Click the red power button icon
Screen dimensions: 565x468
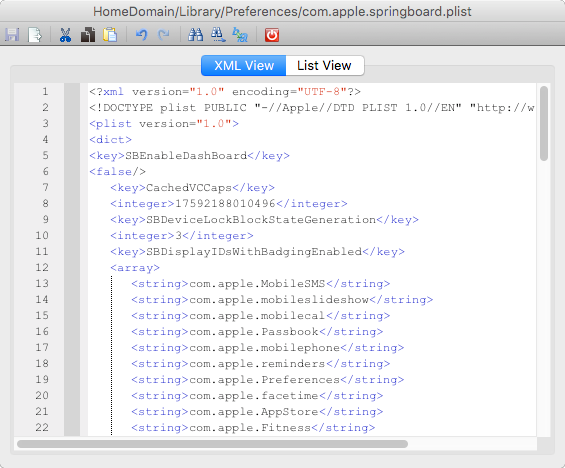(272, 35)
